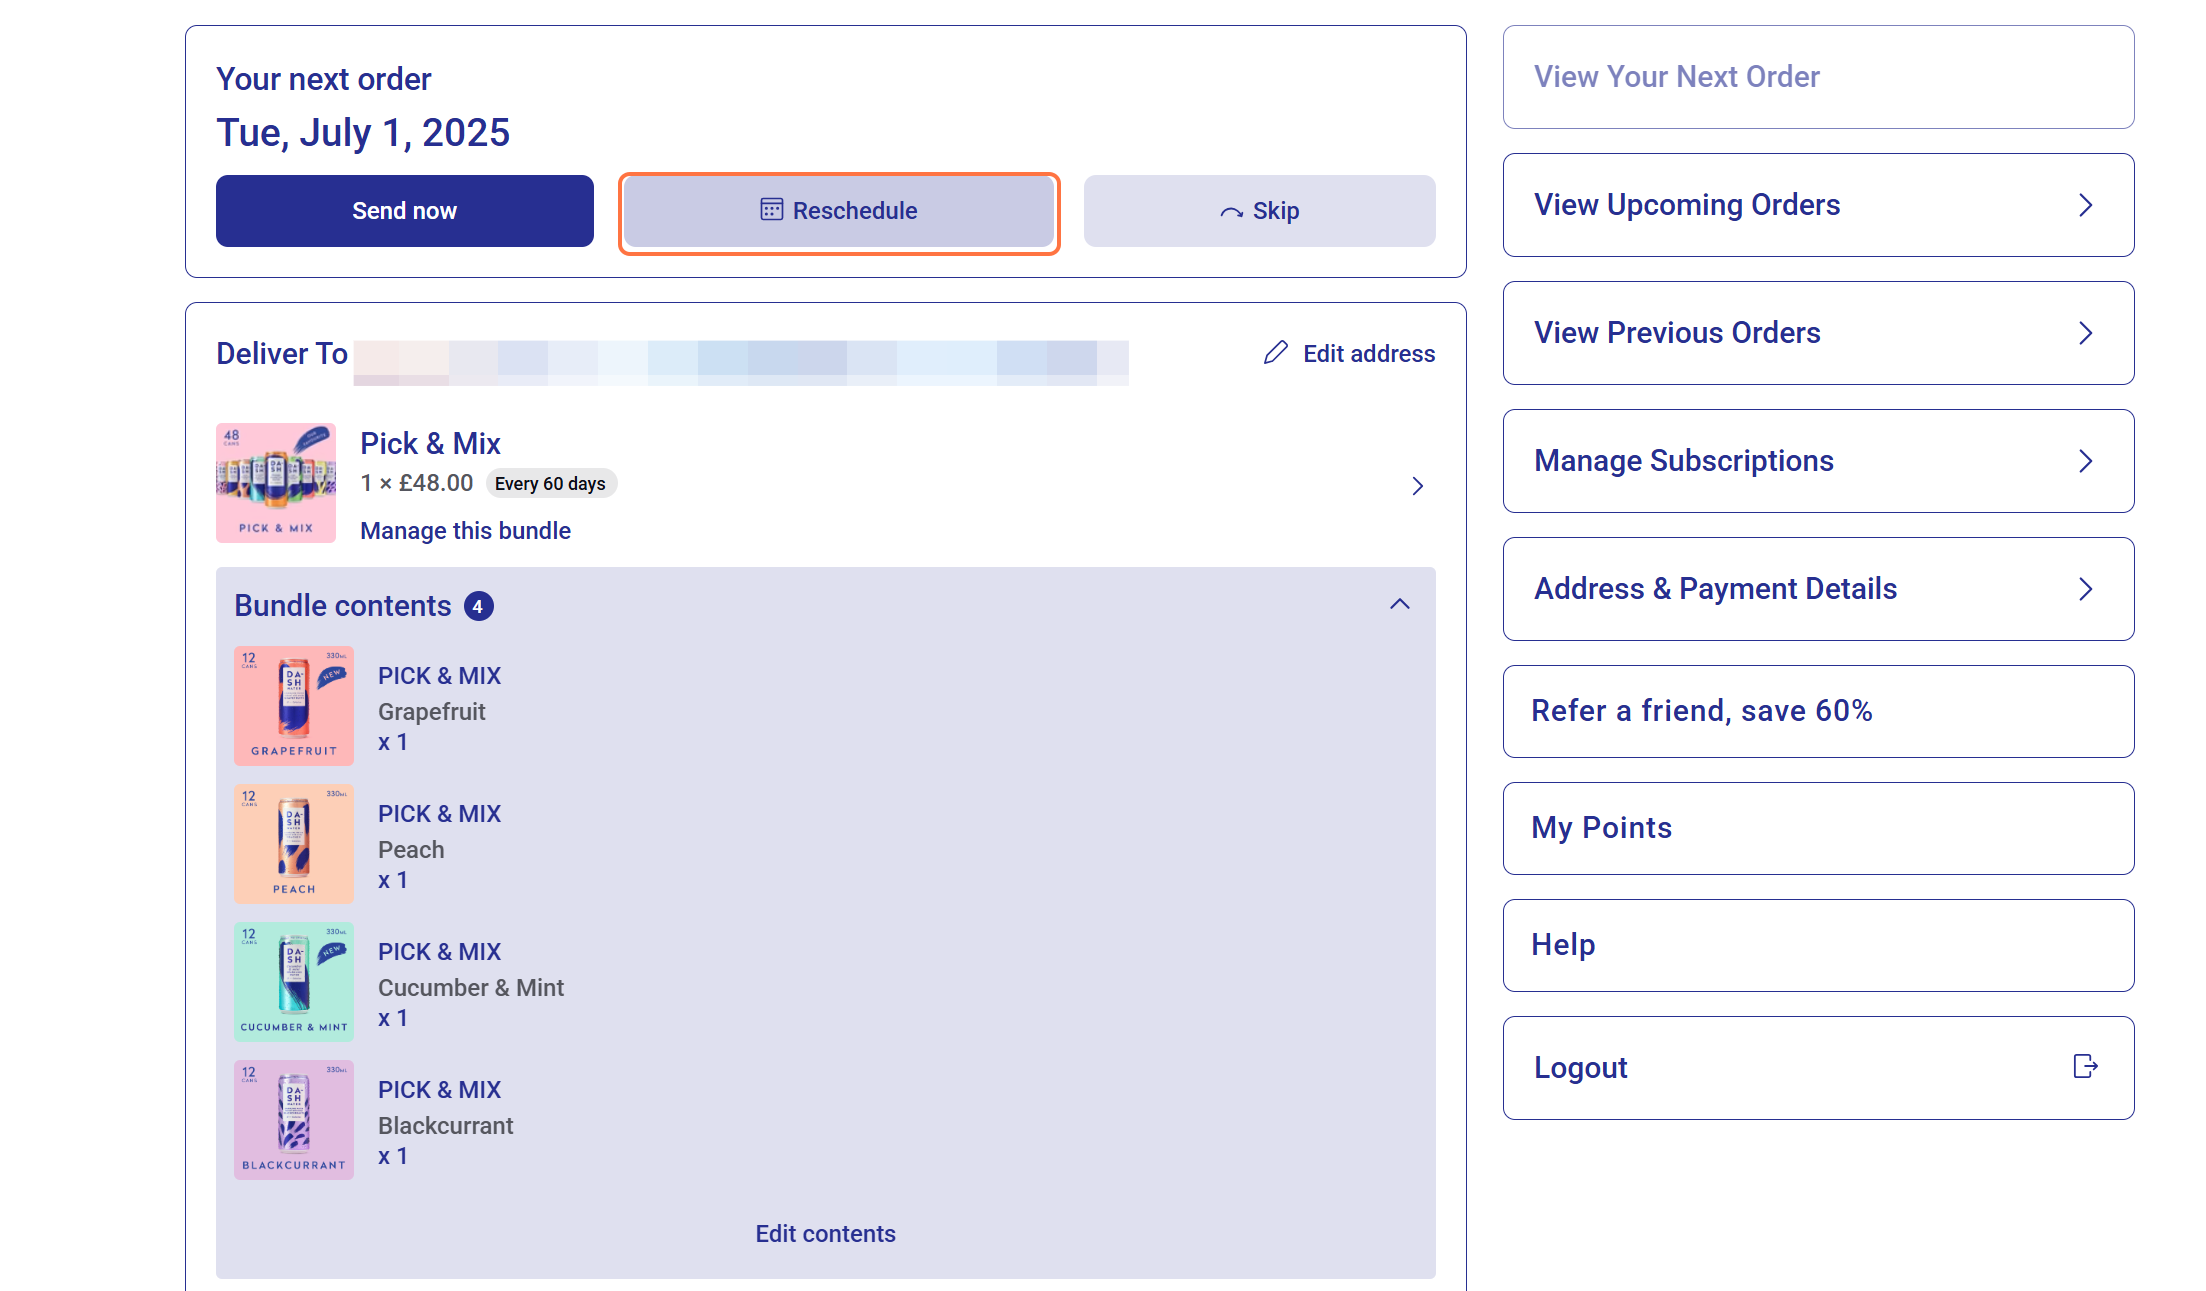Screen dimensions: 2206x1291
Task: Open the Help page
Action: (x=1818, y=945)
